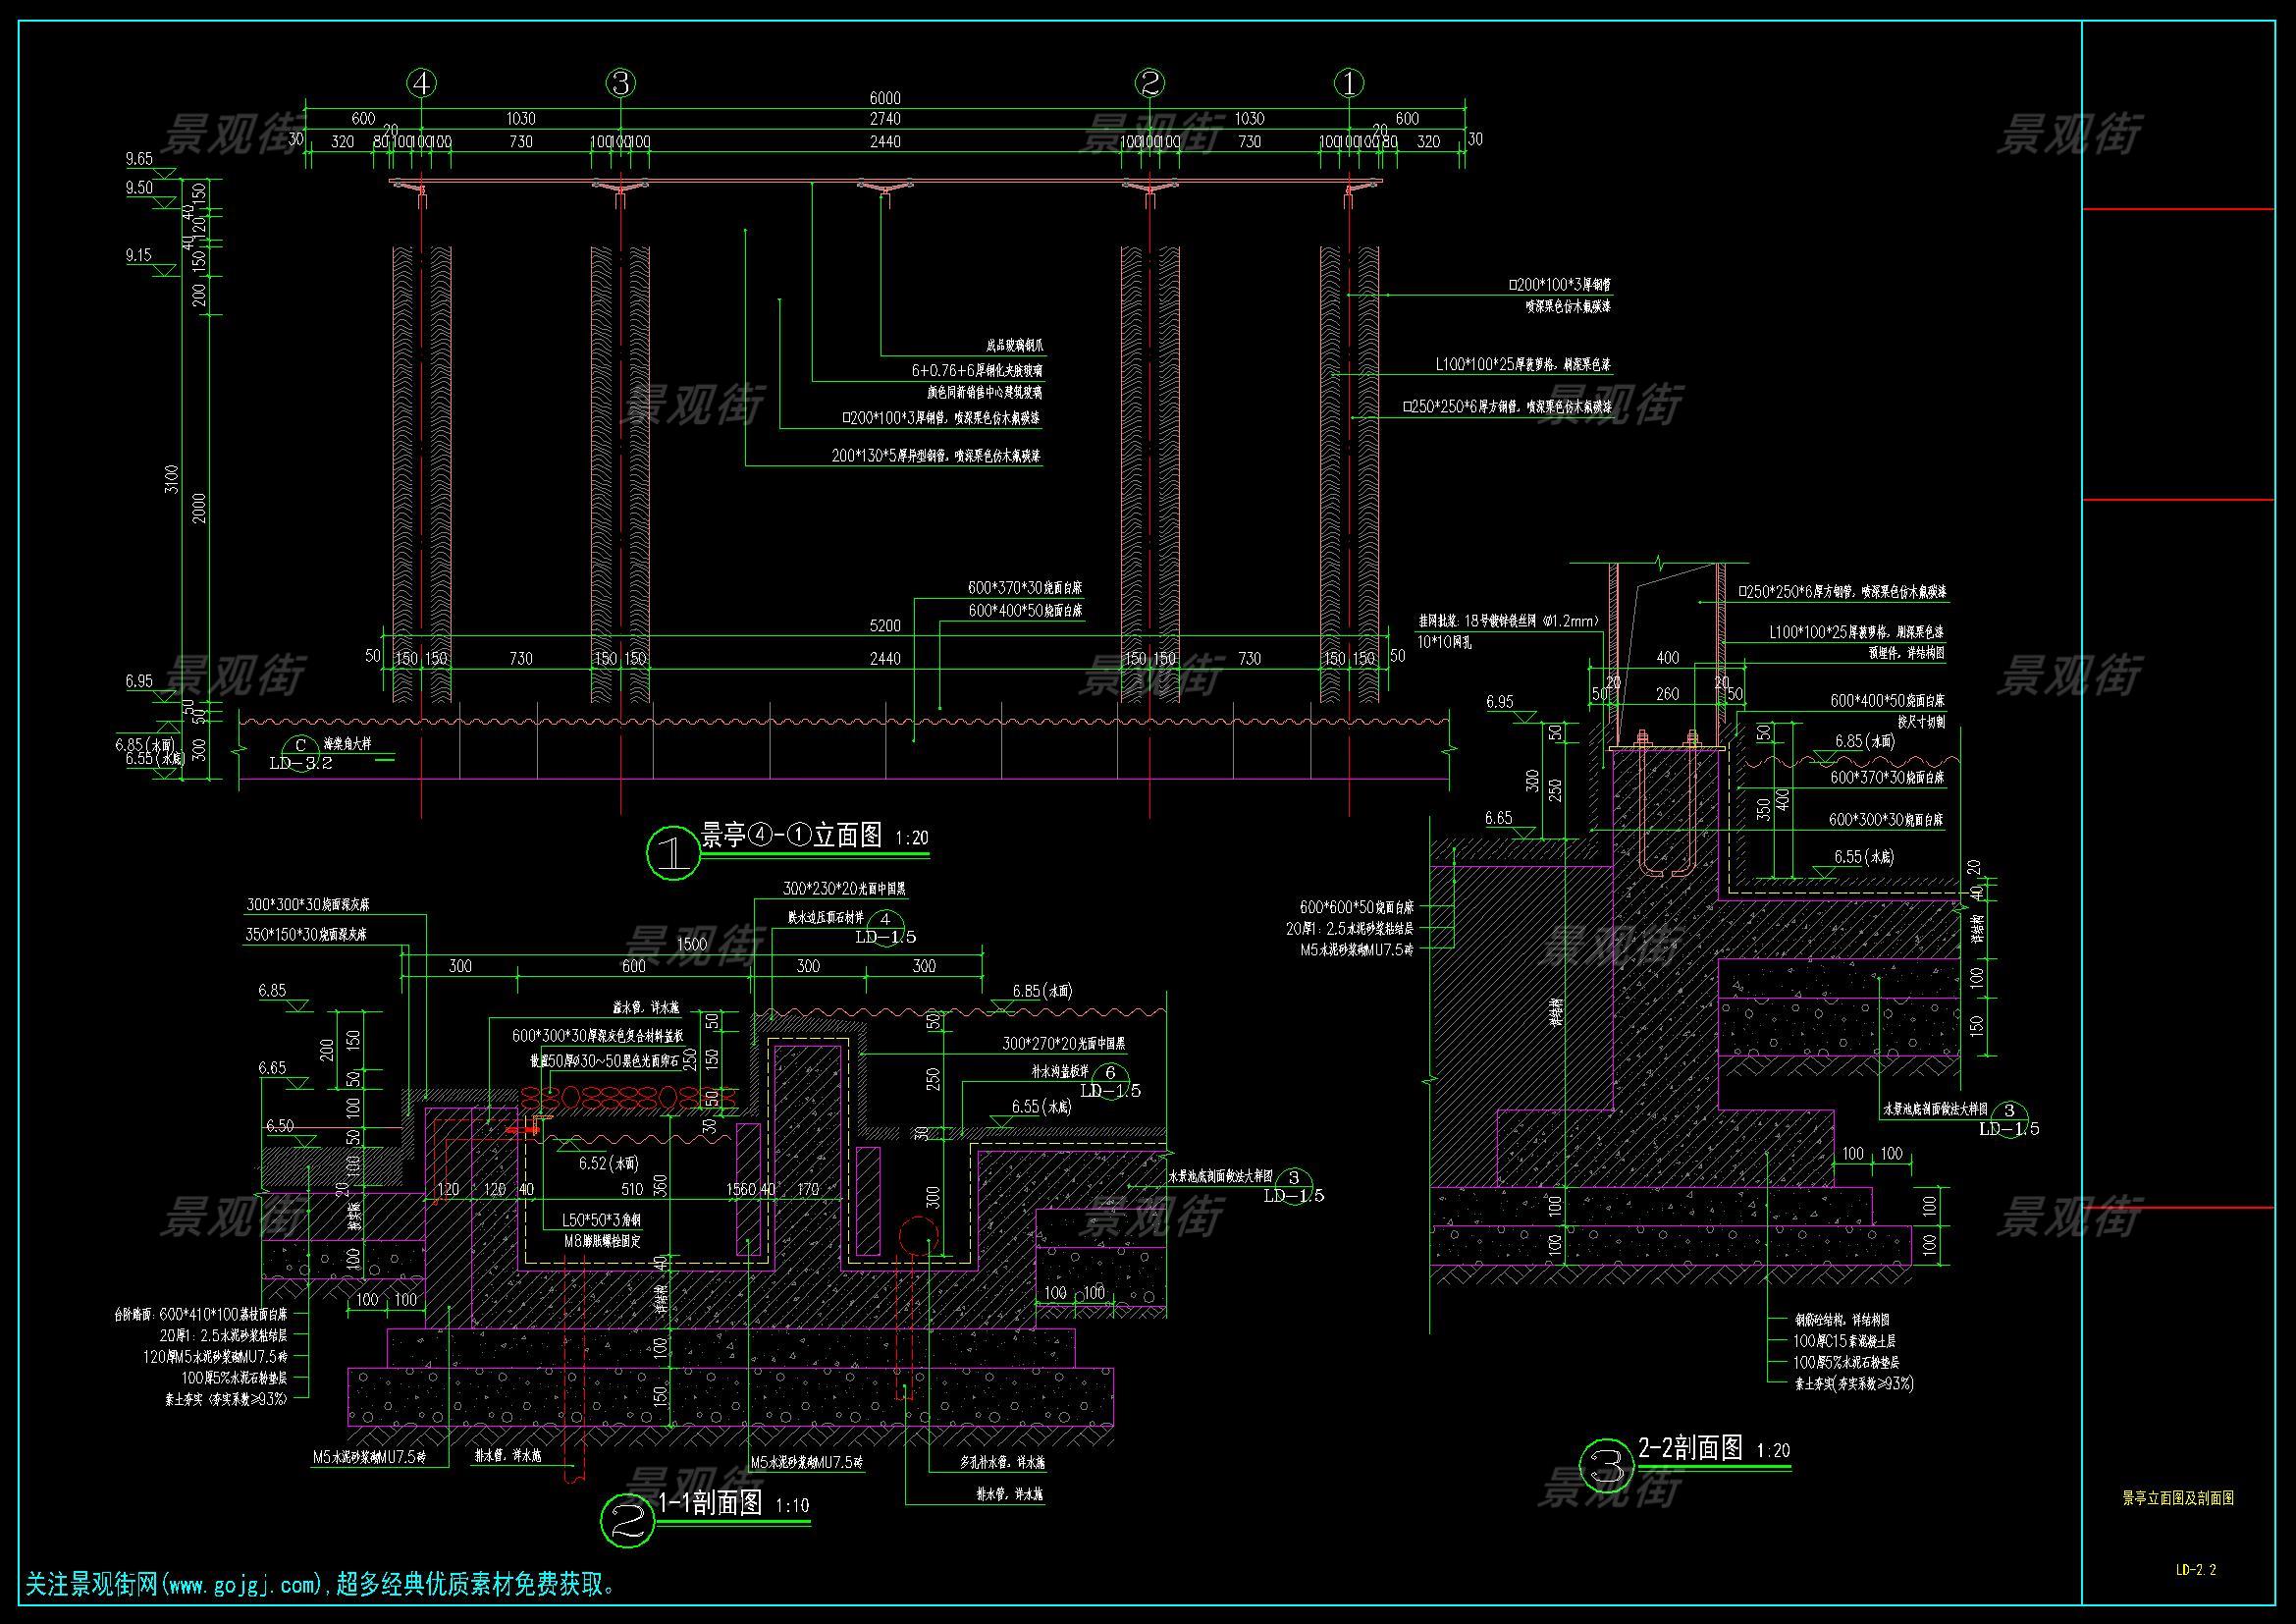
Task: Select axis bubble number 2 at top
Action: click(x=1150, y=83)
